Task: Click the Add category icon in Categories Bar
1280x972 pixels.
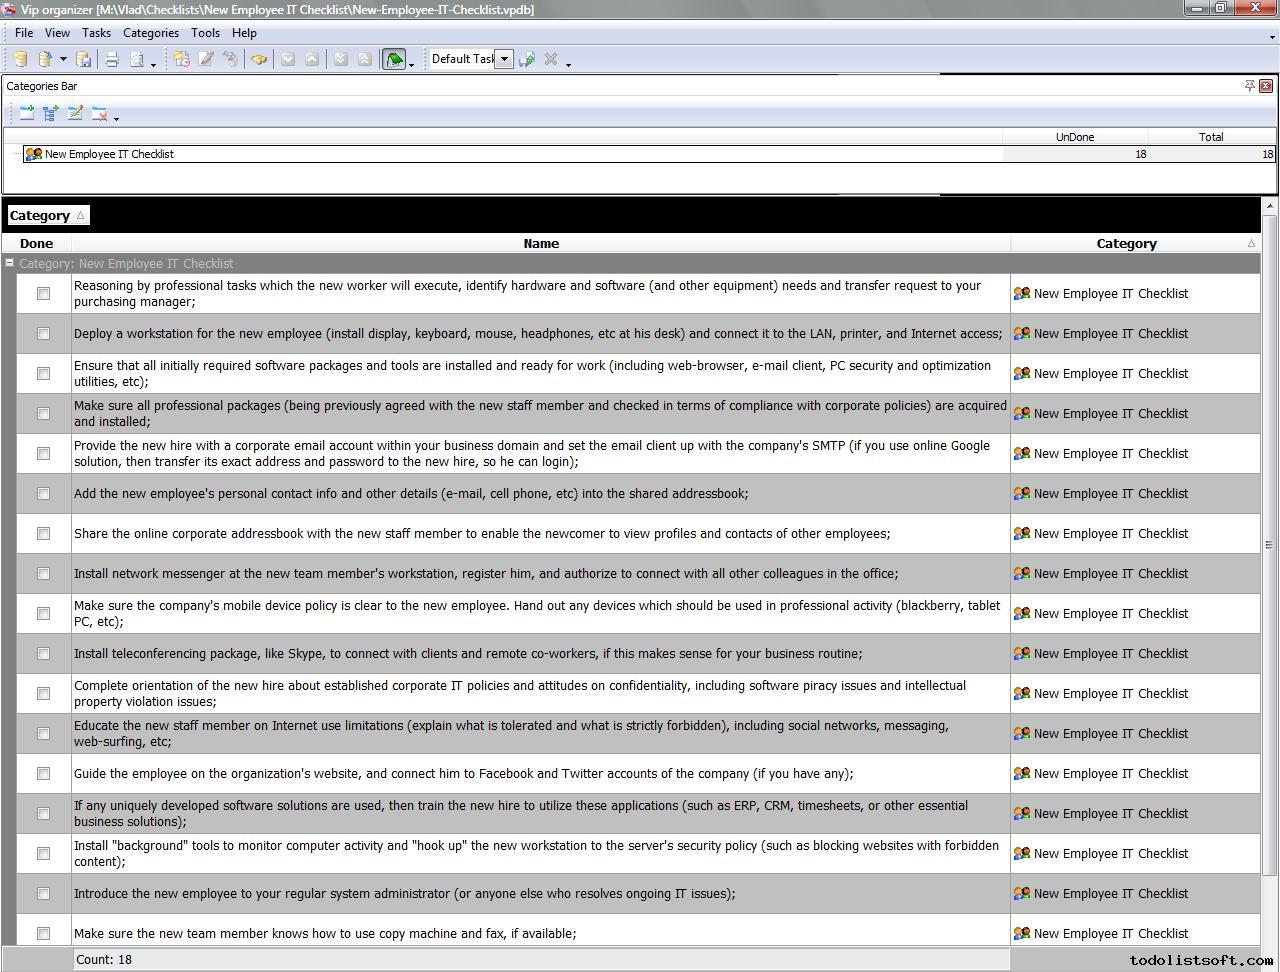Action: [27, 114]
